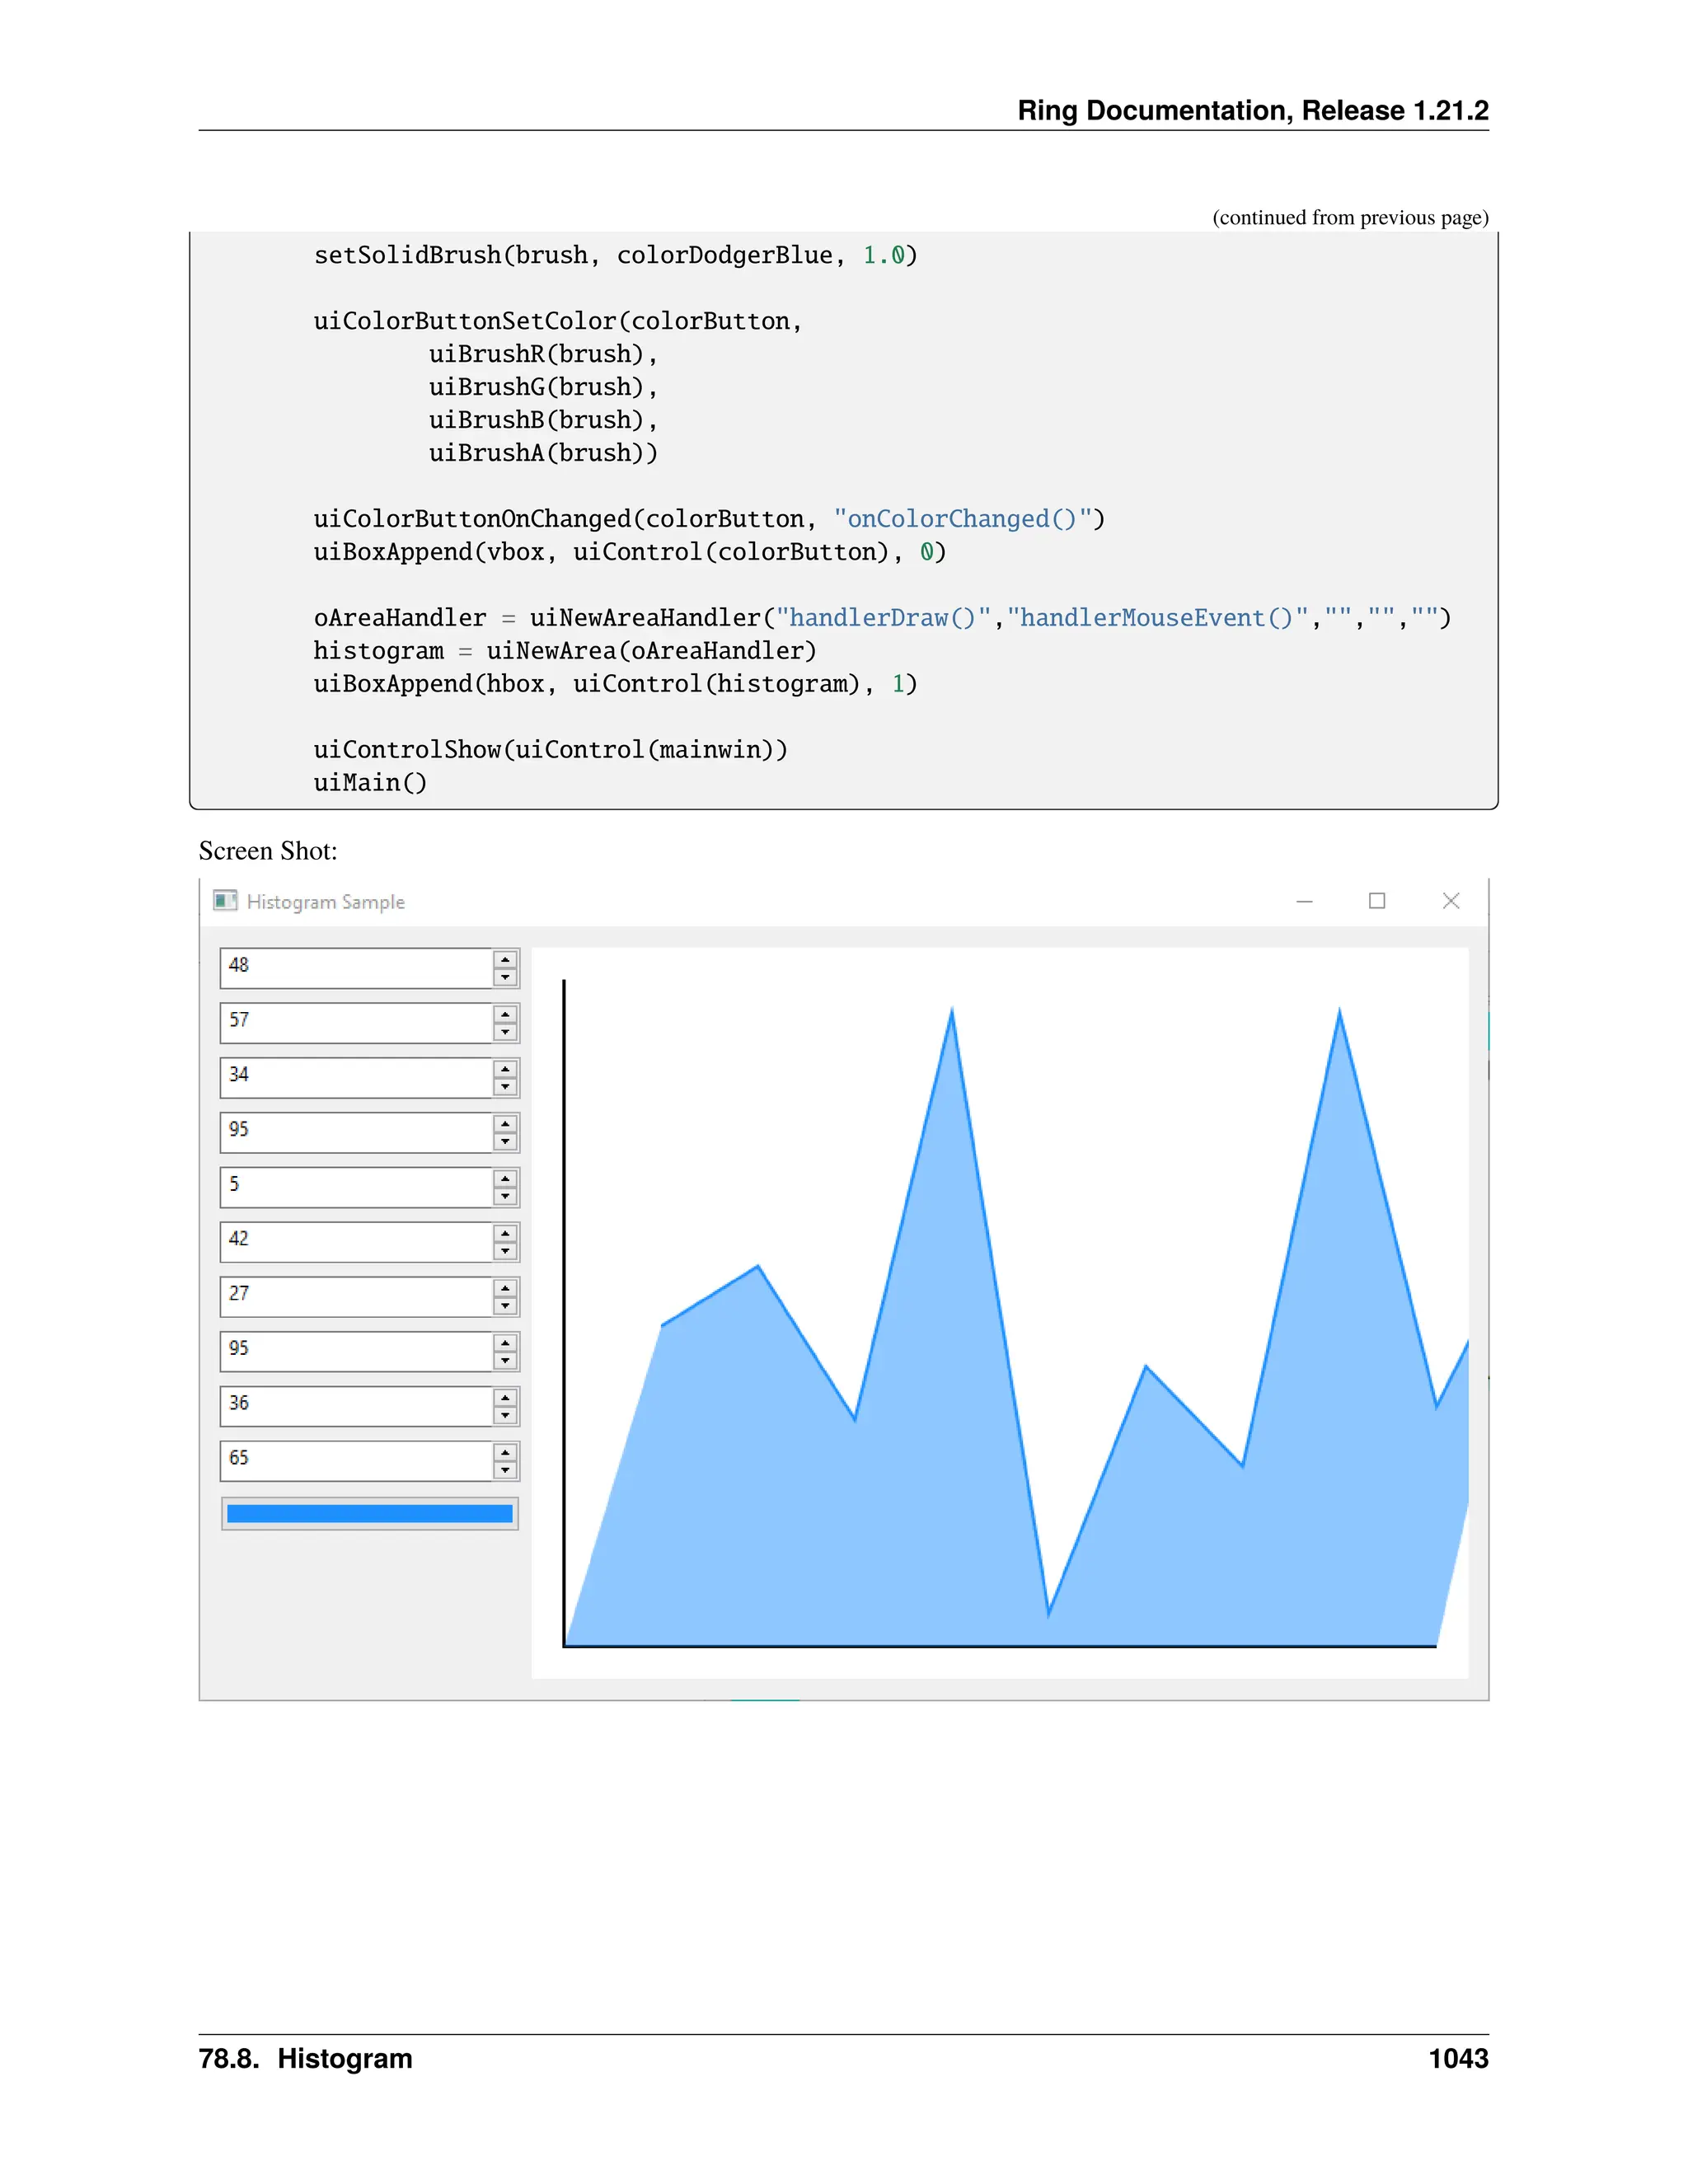Increase the spinbox showing 36

[505, 1398]
